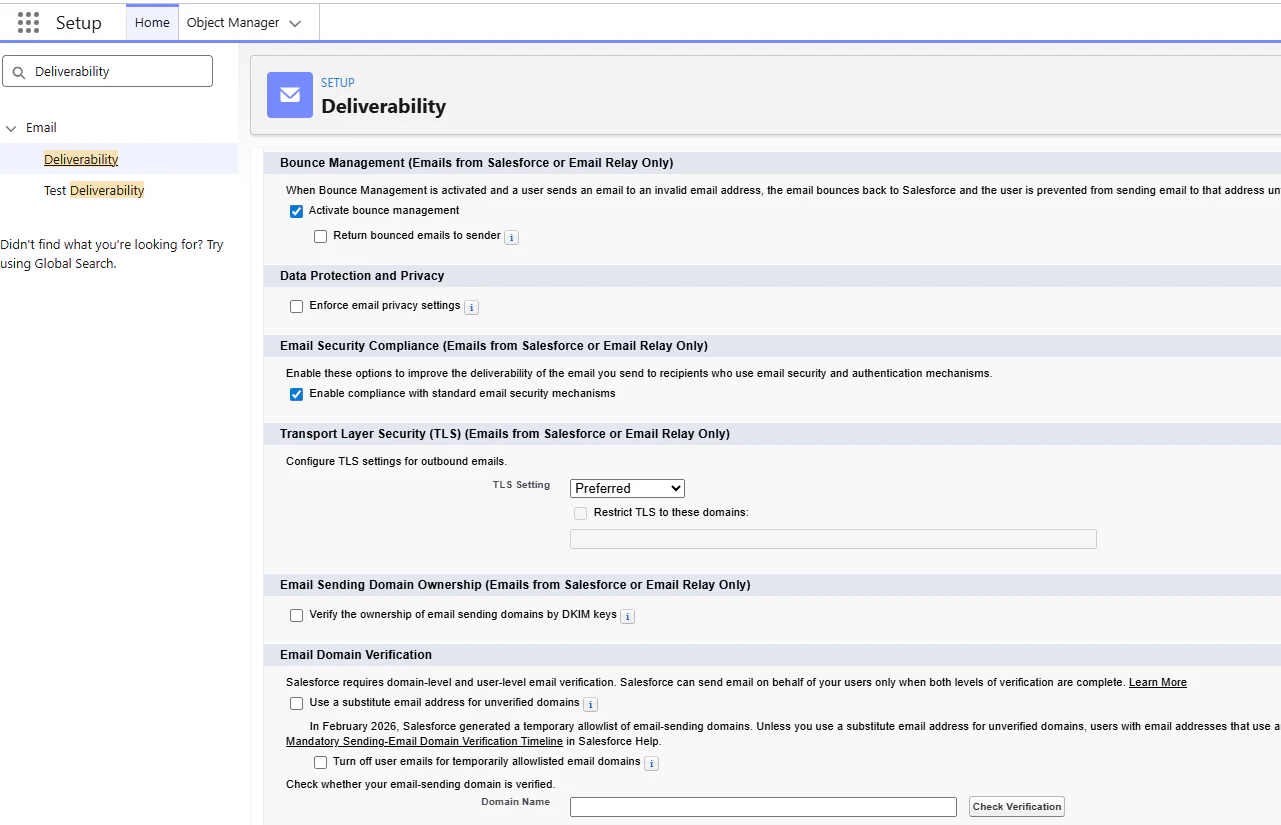Click the Deliverability envelope icon in header
Screen dimensions: 1281x825
(290, 95)
